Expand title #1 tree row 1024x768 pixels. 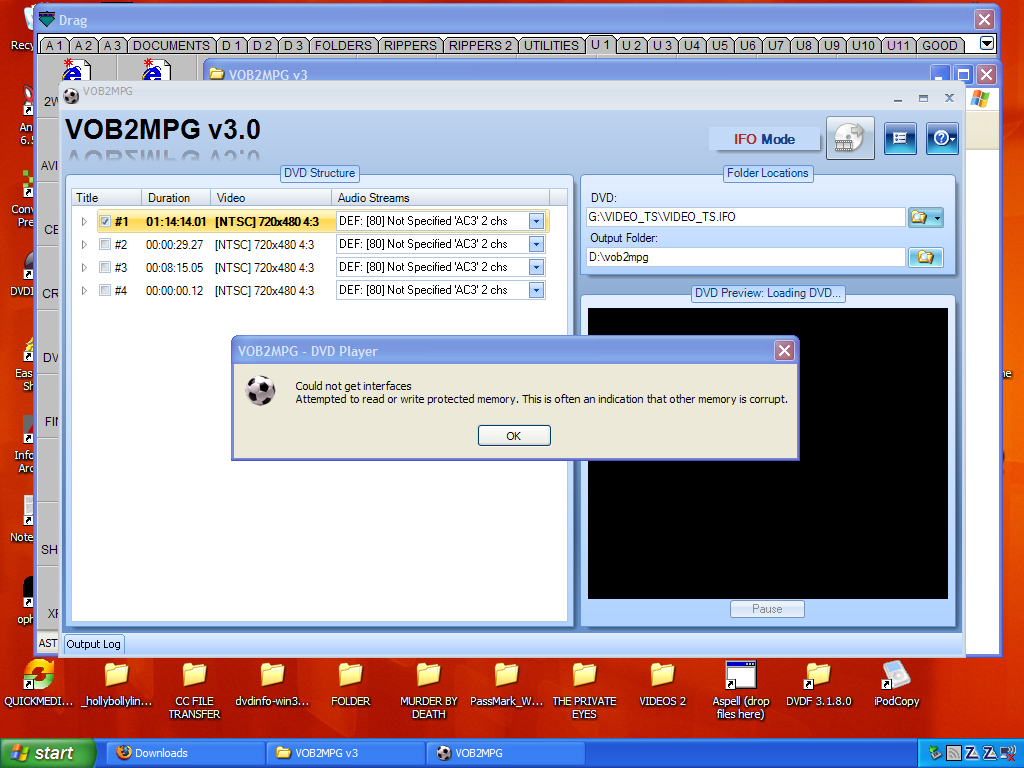(84, 221)
